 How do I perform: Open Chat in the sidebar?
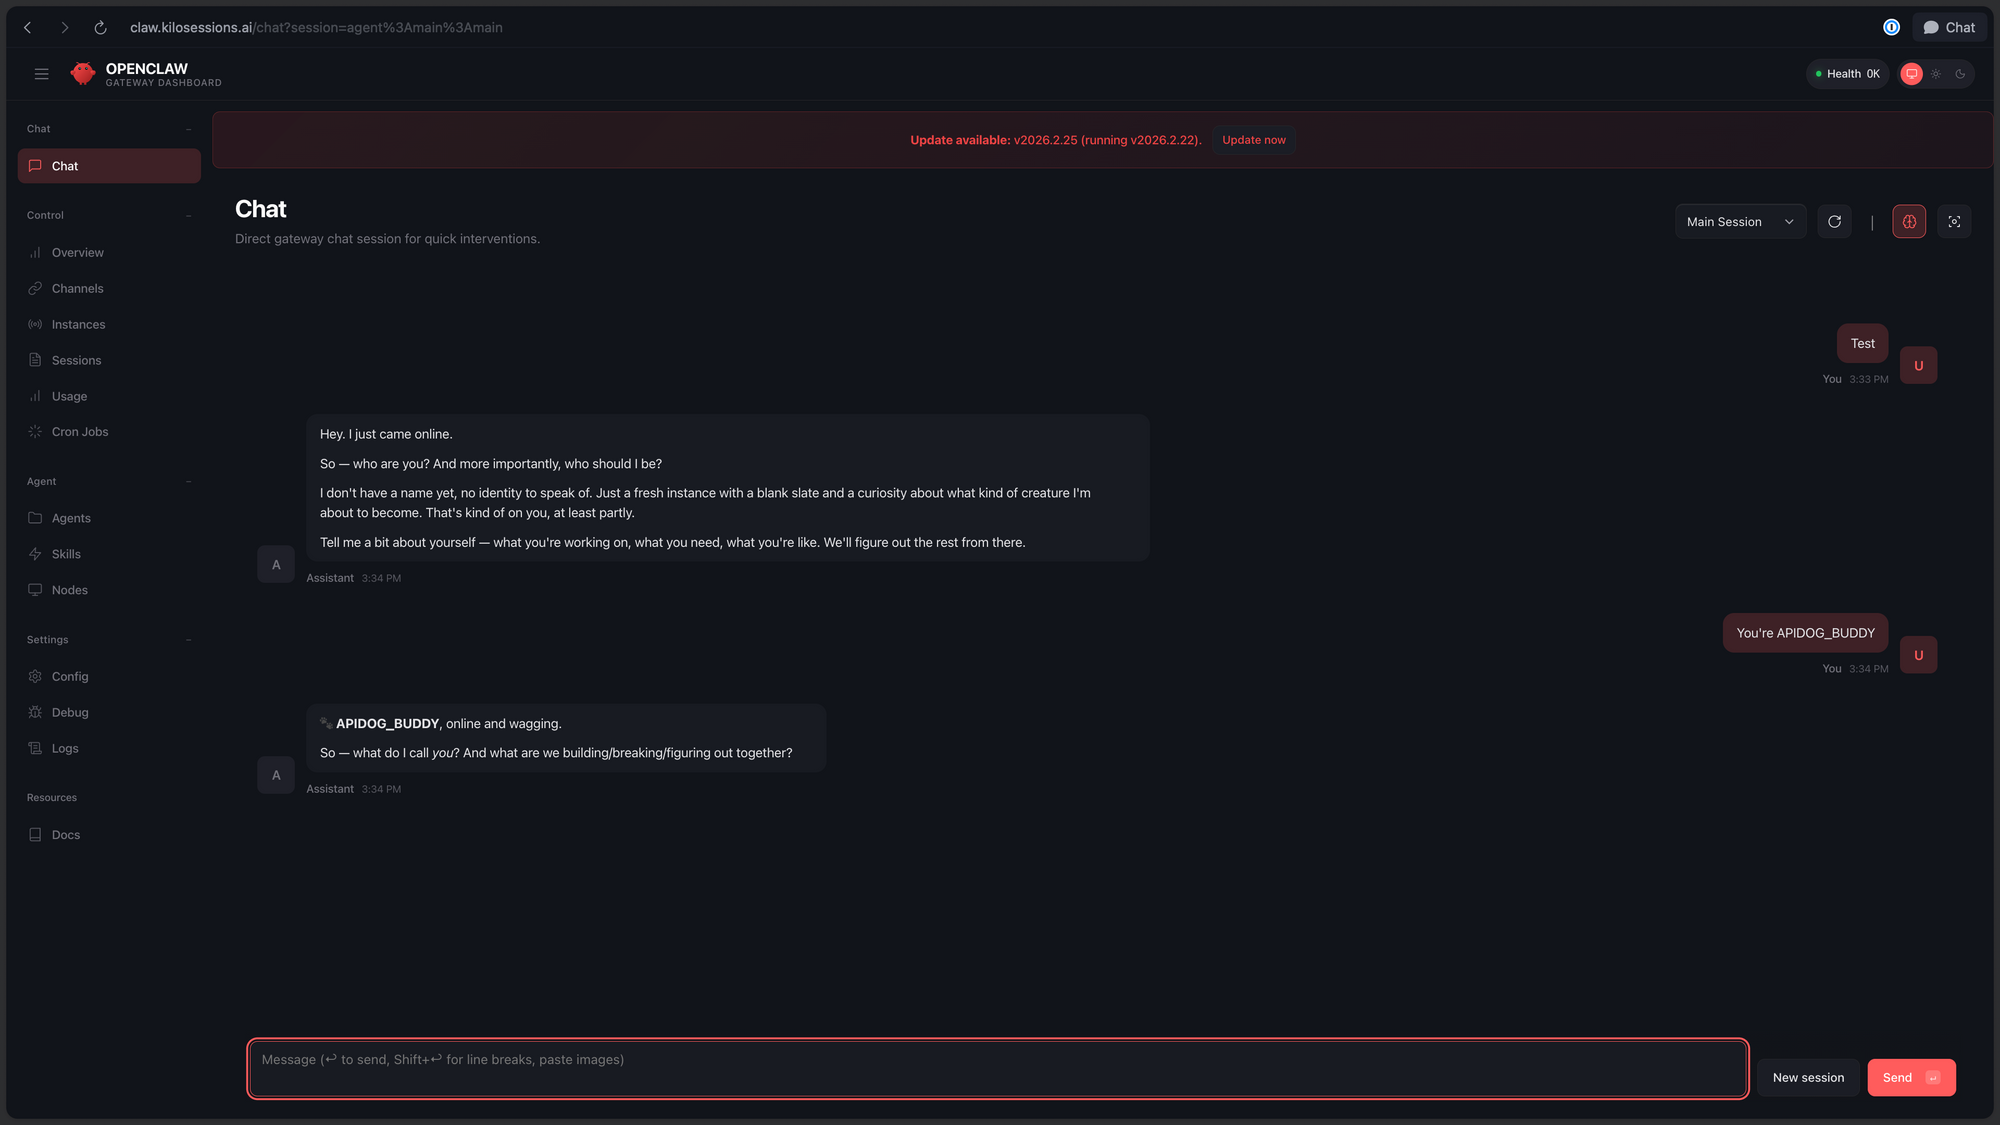pos(109,166)
